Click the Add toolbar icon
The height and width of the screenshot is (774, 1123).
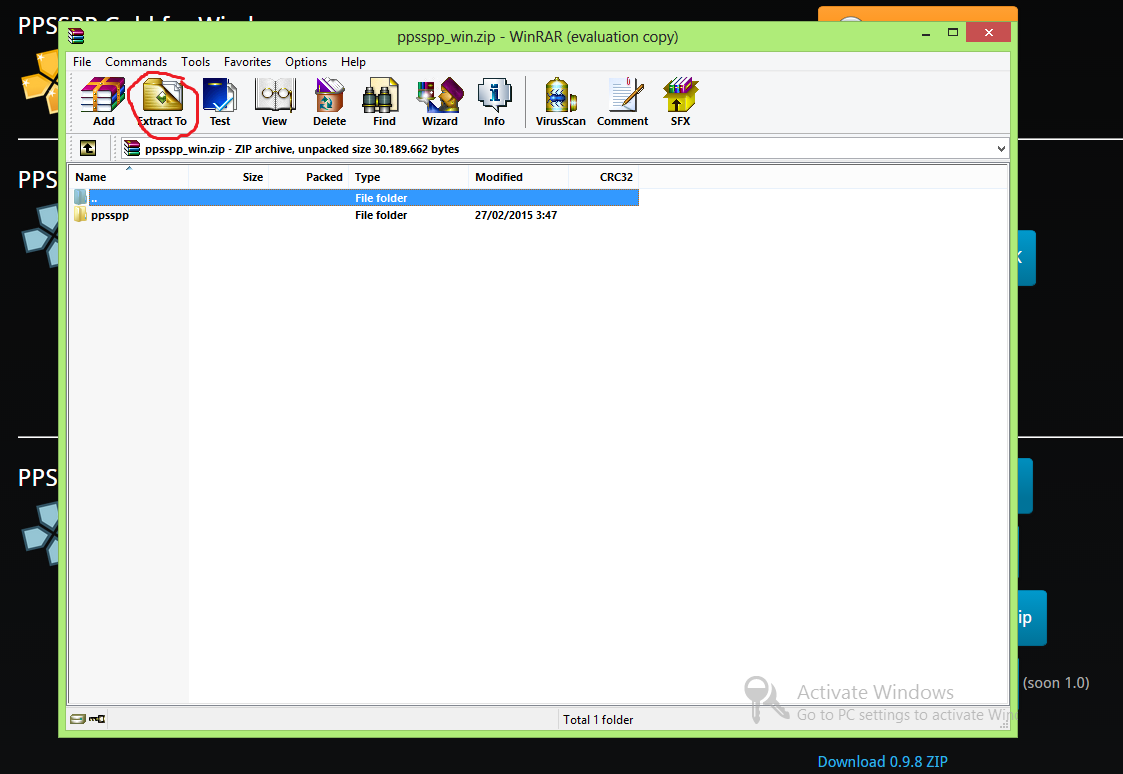(103, 102)
